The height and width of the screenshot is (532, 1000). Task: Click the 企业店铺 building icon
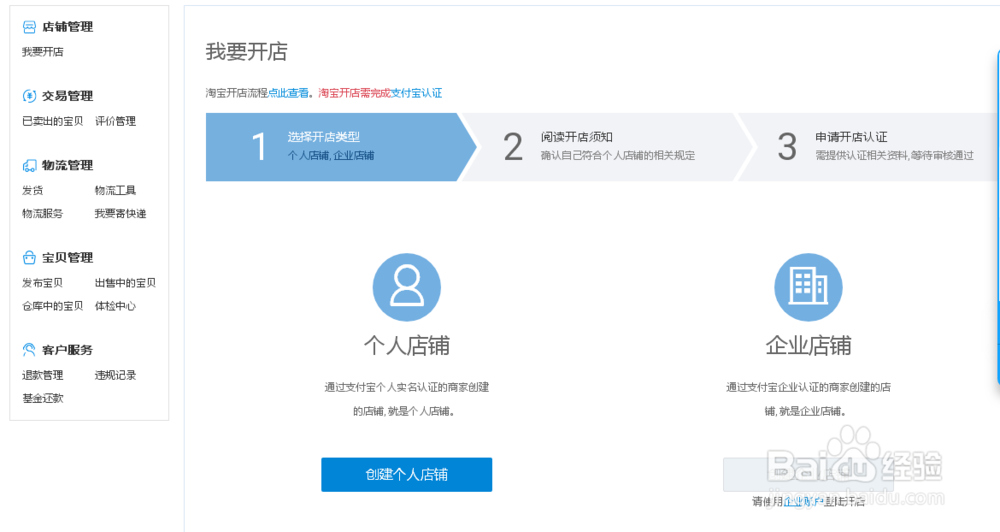pyautogui.click(x=808, y=287)
